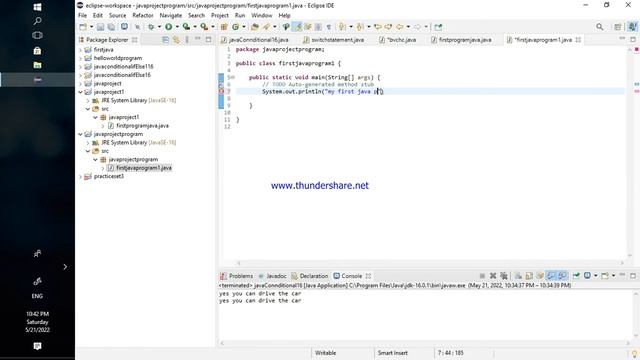Screen dimensions: 640x360
Task: Open the File menu
Action: (82, 16)
